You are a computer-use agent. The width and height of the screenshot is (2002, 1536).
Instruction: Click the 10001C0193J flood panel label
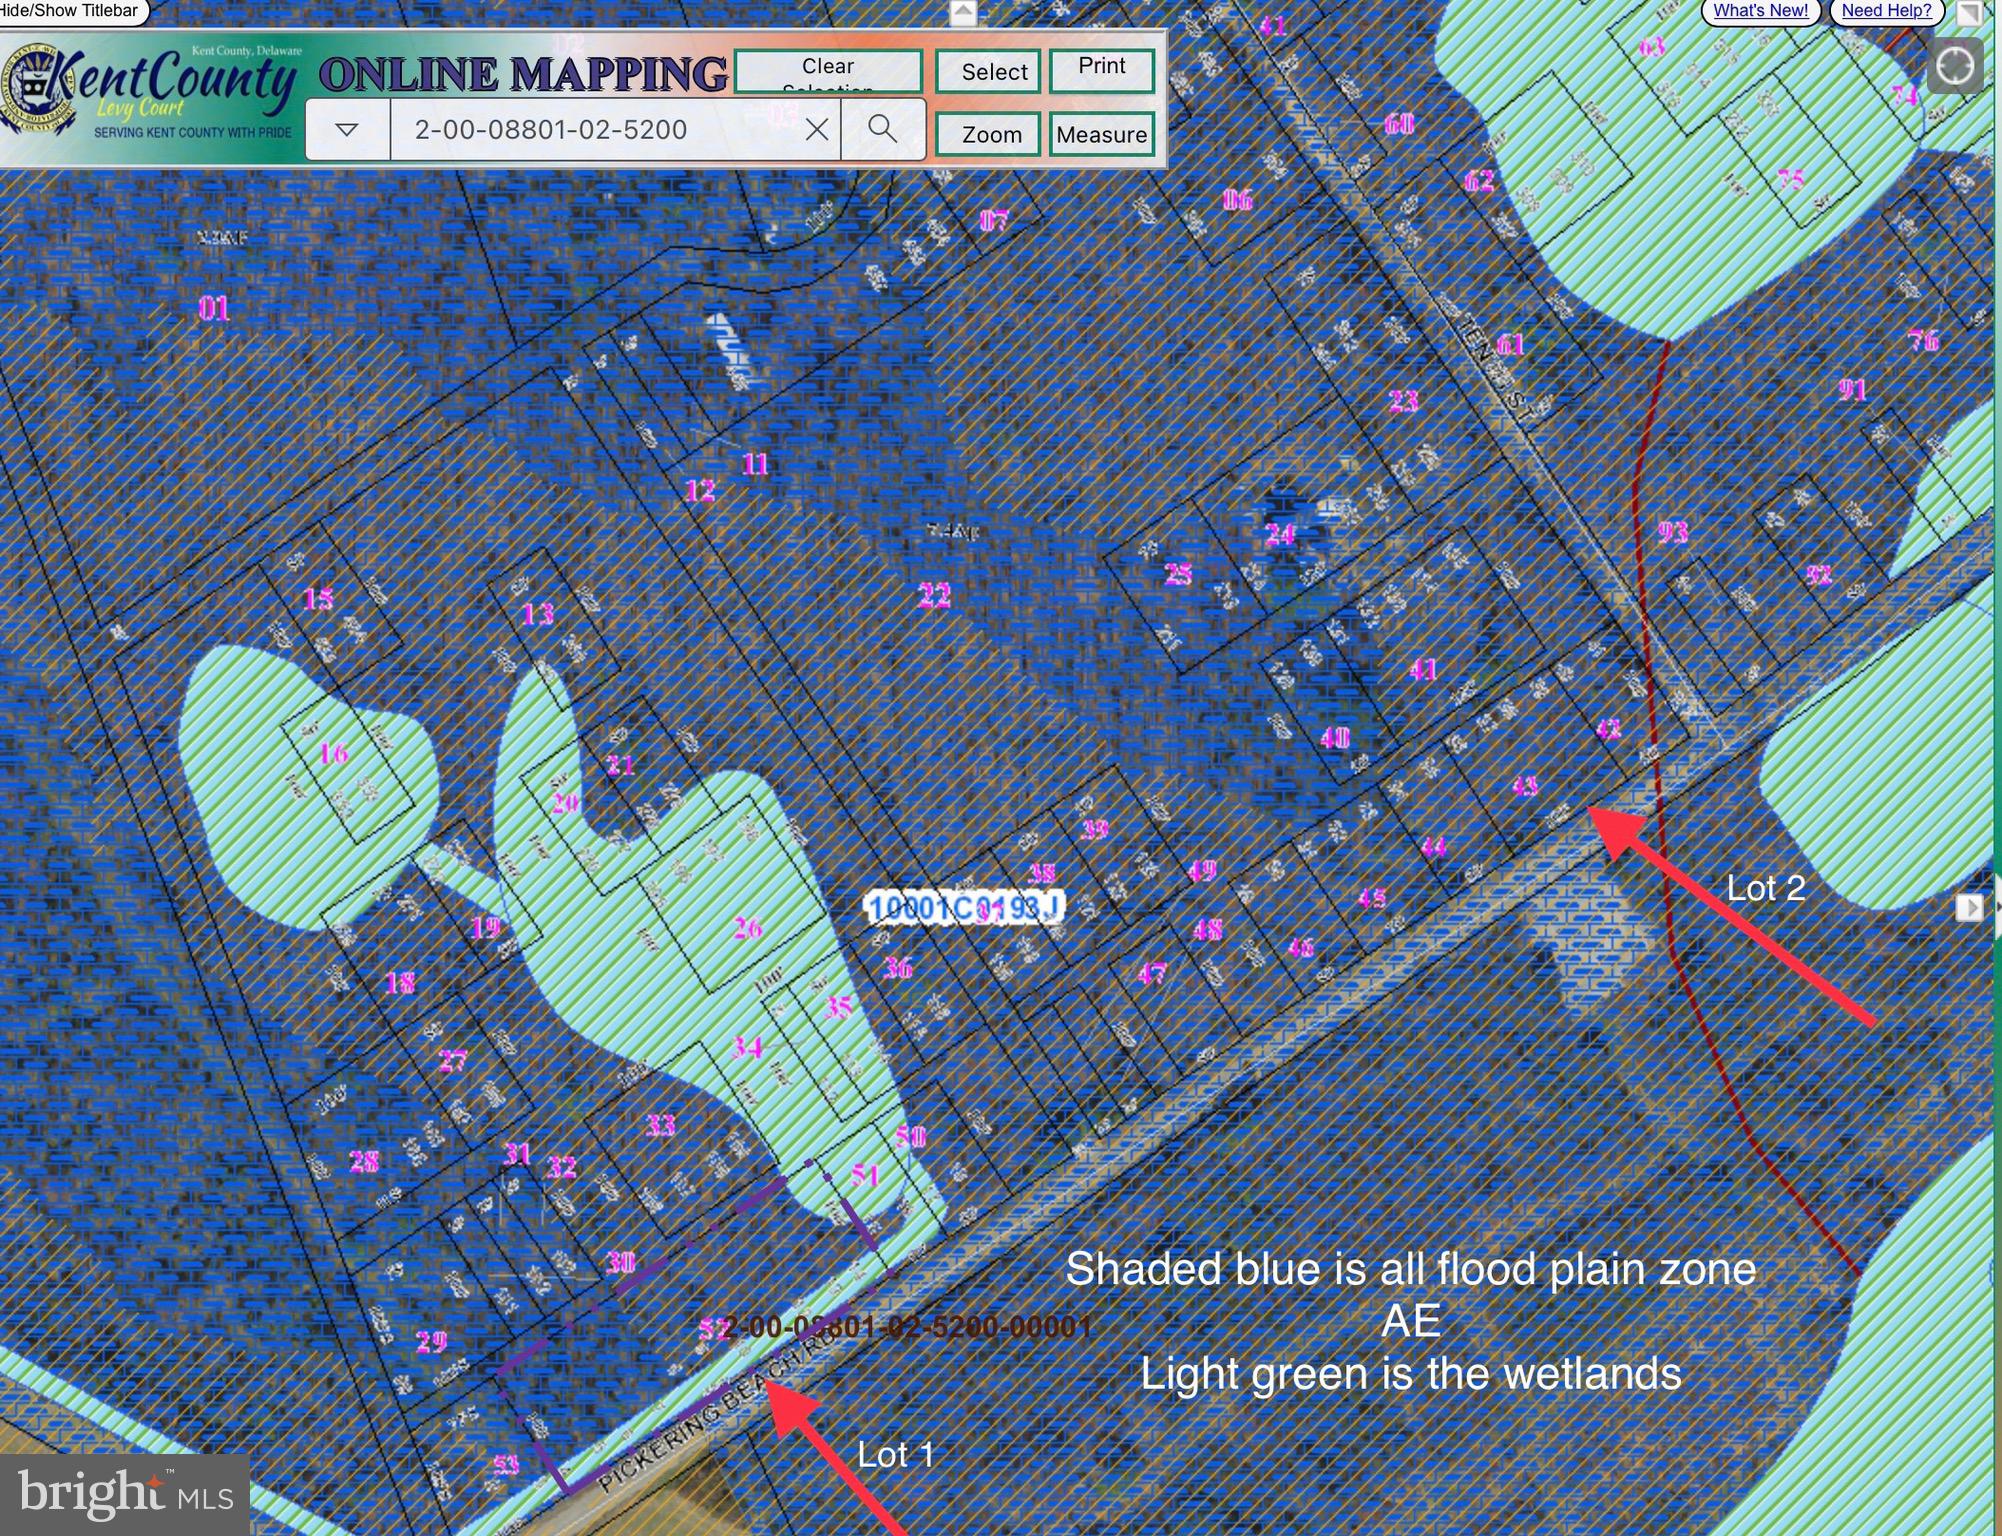pyautogui.click(x=963, y=908)
